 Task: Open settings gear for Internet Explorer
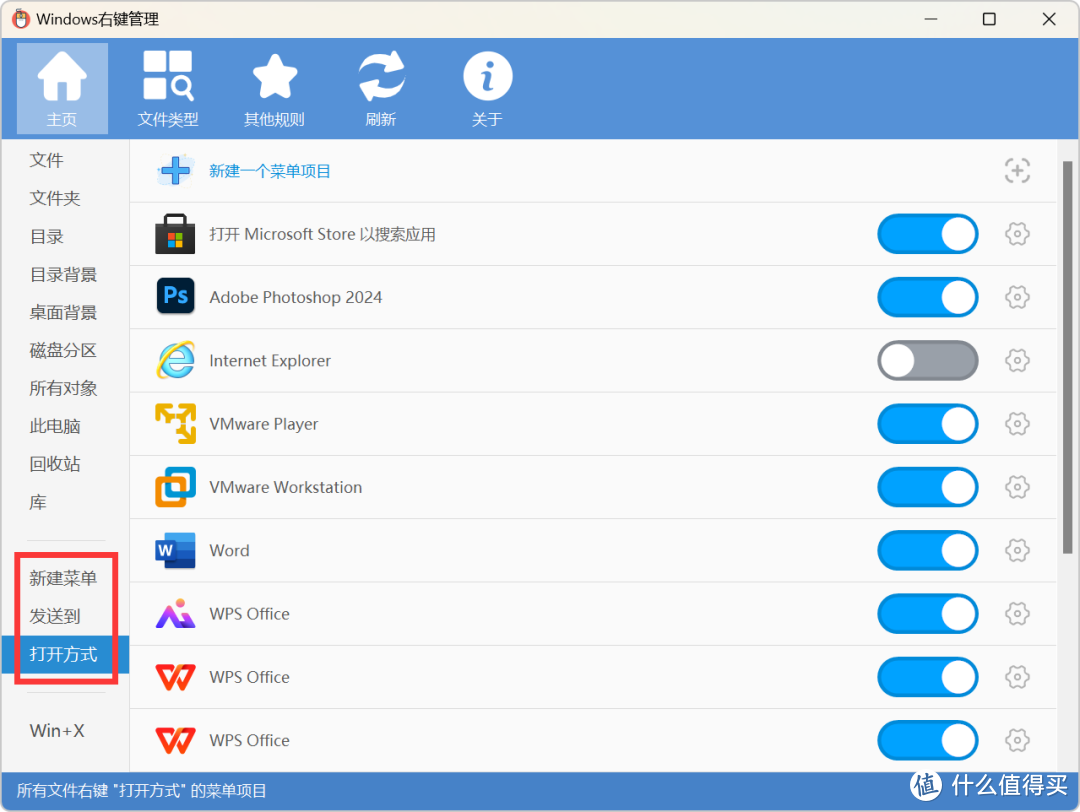pyautogui.click(x=1017, y=360)
